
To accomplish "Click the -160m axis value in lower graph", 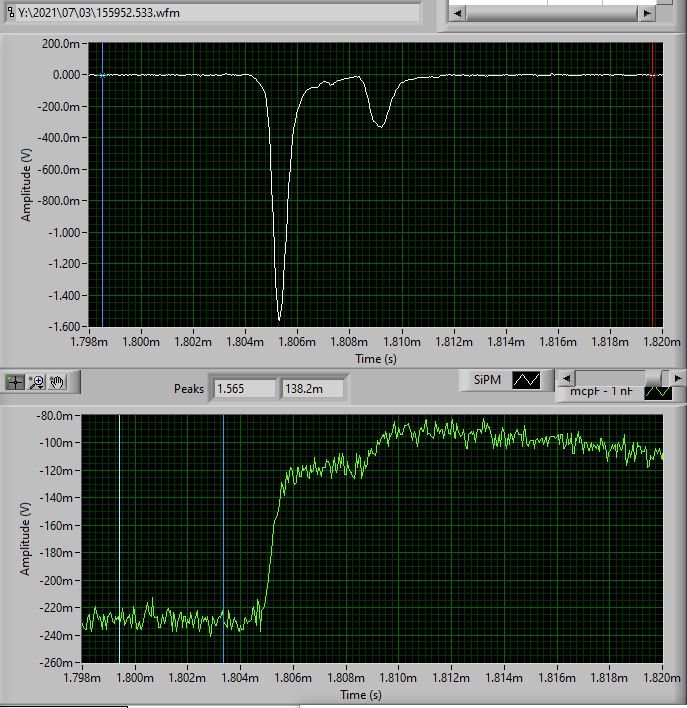I will (56, 526).
